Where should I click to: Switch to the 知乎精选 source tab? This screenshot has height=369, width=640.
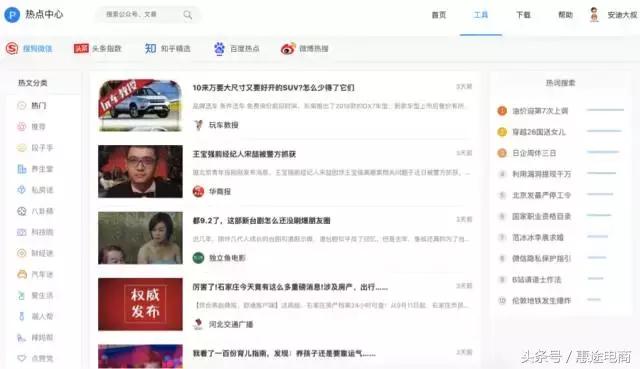(x=167, y=49)
